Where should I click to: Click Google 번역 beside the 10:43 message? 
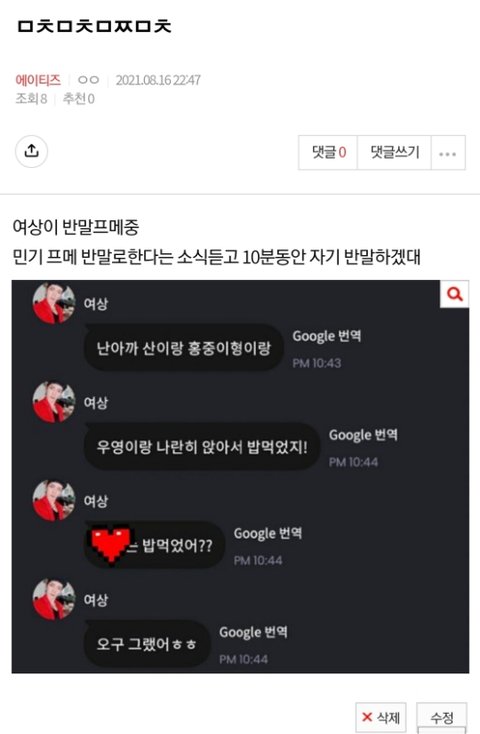tap(326, 336)
